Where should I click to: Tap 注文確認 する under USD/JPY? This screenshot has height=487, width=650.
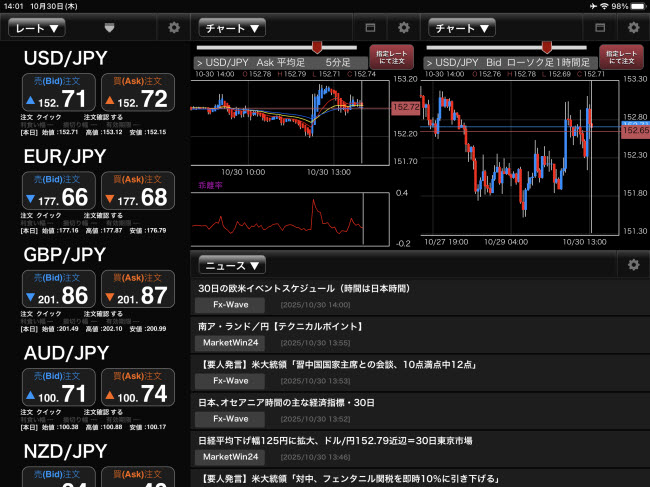tap(103, 118)
